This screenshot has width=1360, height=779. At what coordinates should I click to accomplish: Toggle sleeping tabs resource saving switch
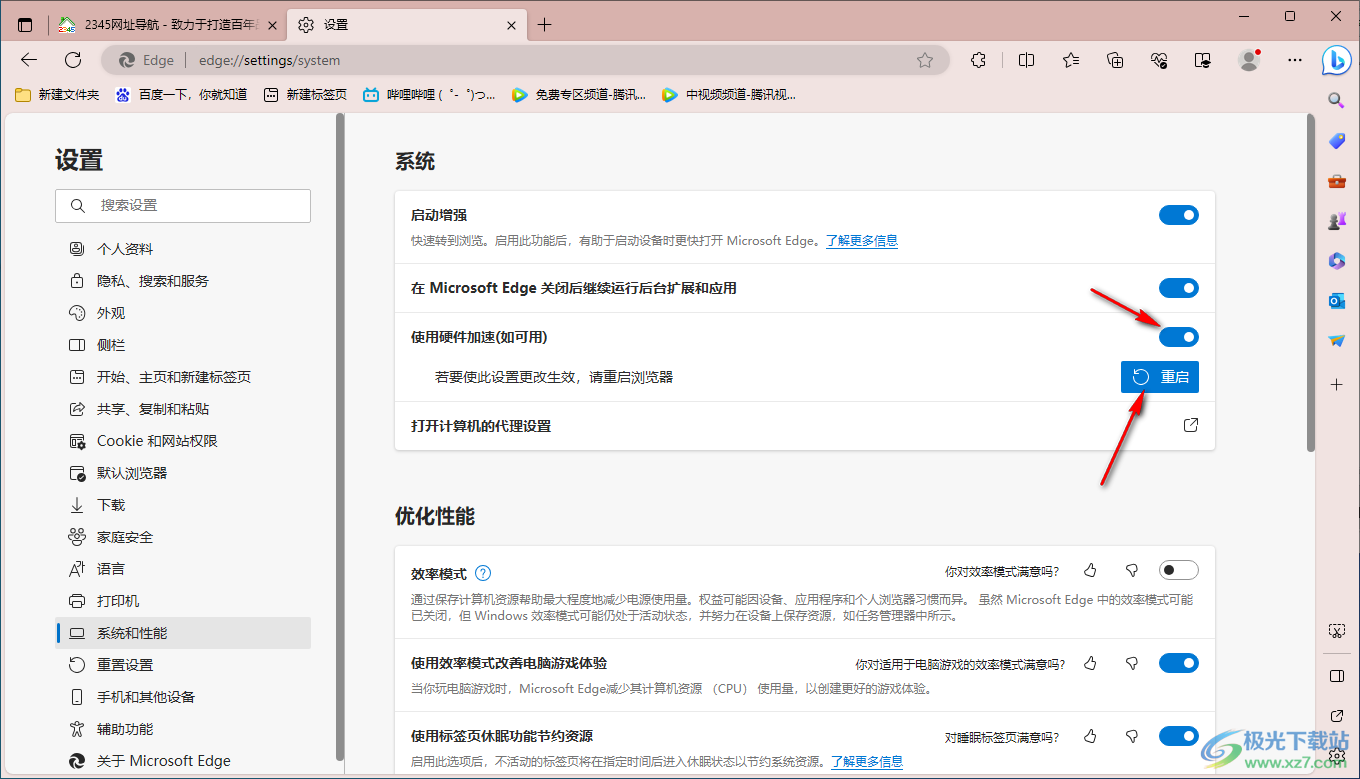[x=1179, y=736]
